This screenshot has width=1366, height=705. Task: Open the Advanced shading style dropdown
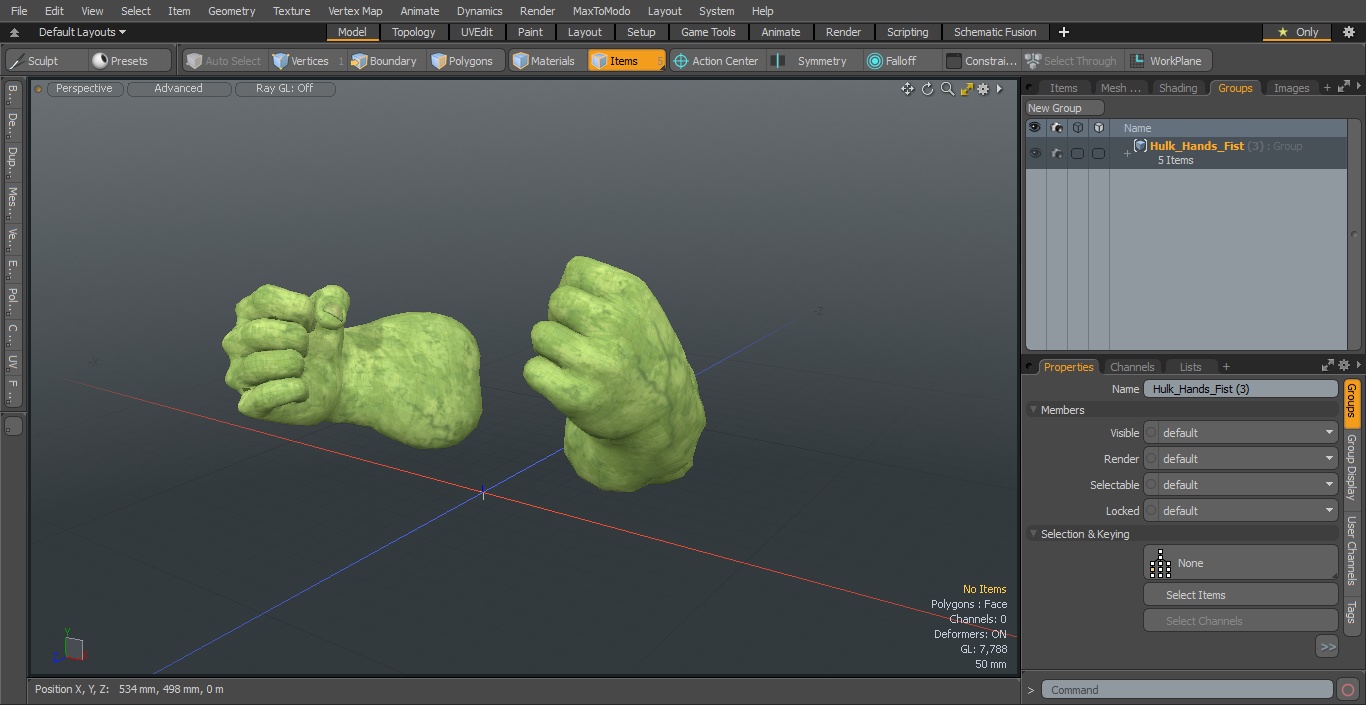pyautogui.click(x=178, y=89)
